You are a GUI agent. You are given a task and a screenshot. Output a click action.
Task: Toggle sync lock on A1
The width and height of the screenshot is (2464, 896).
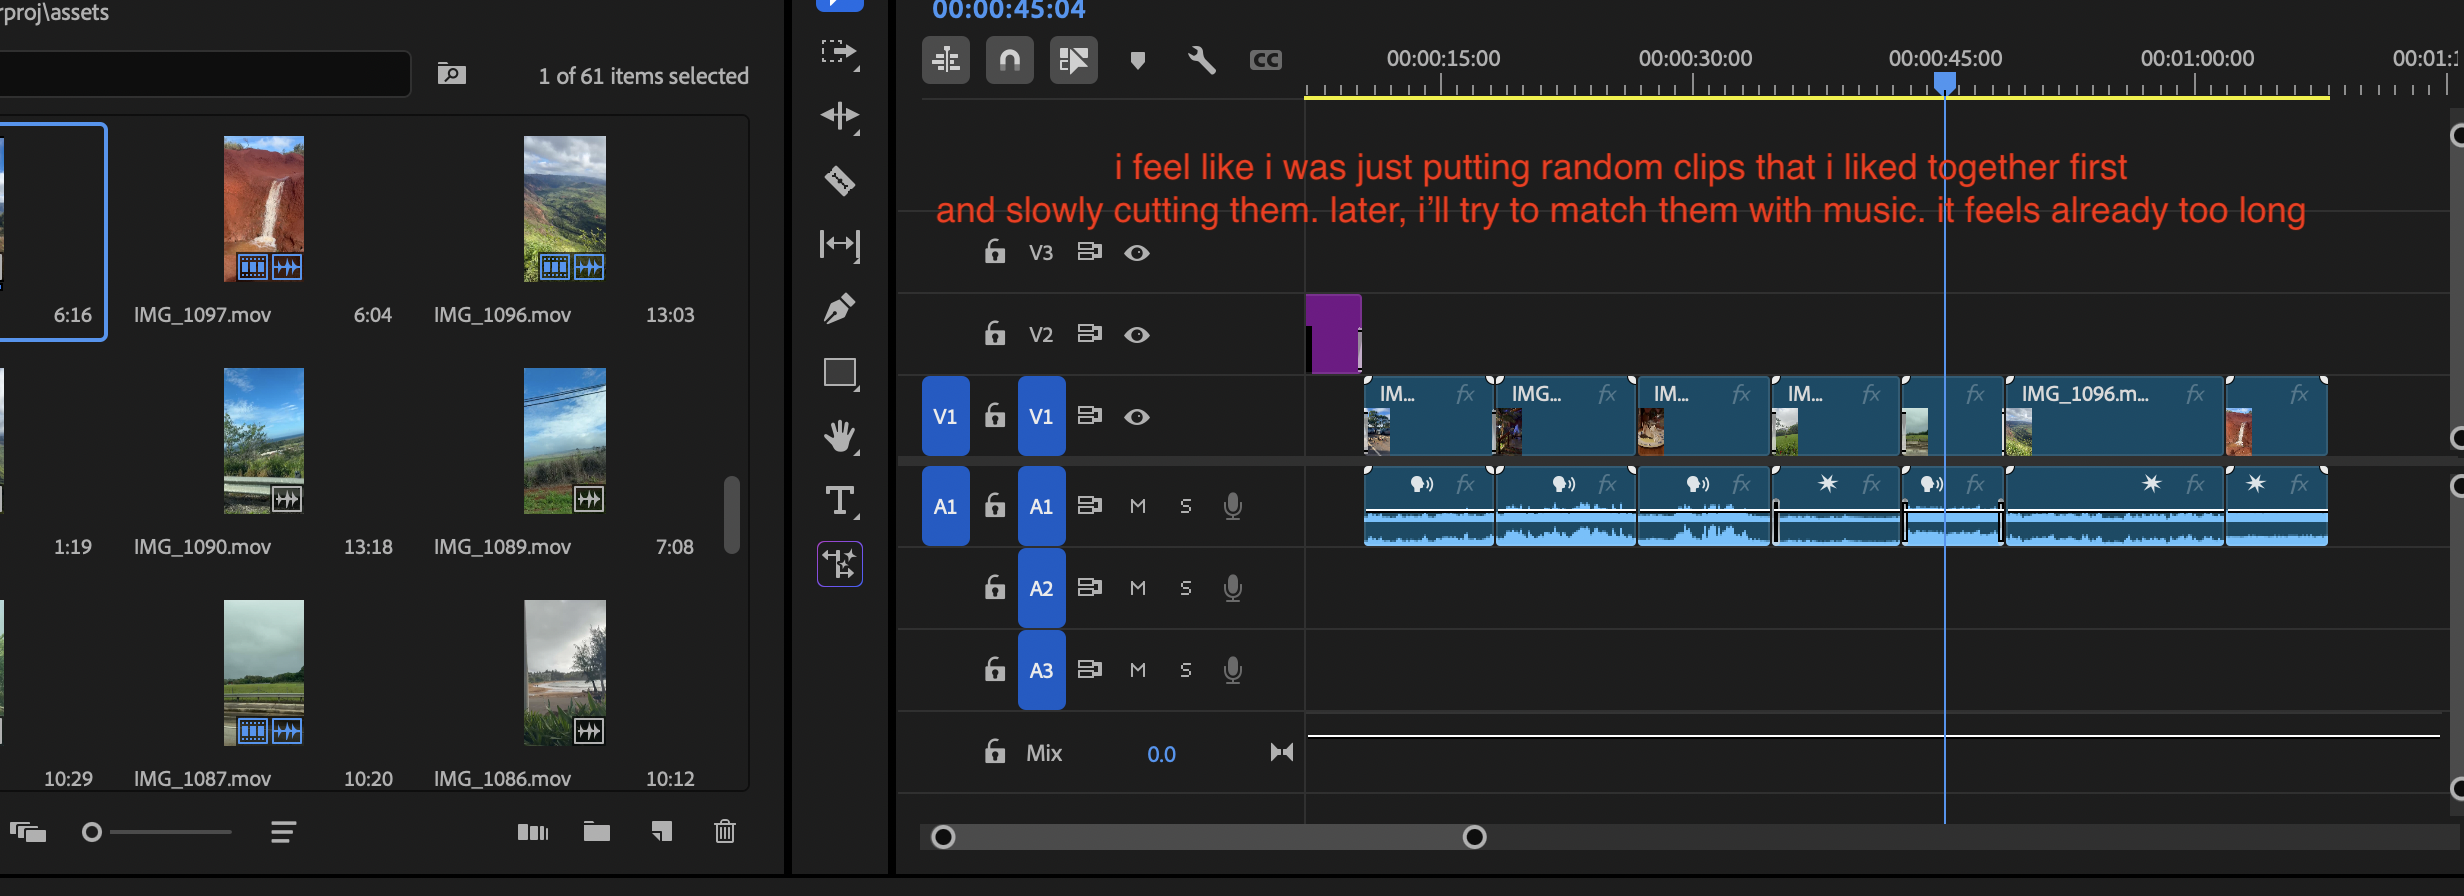point(1089,506)
